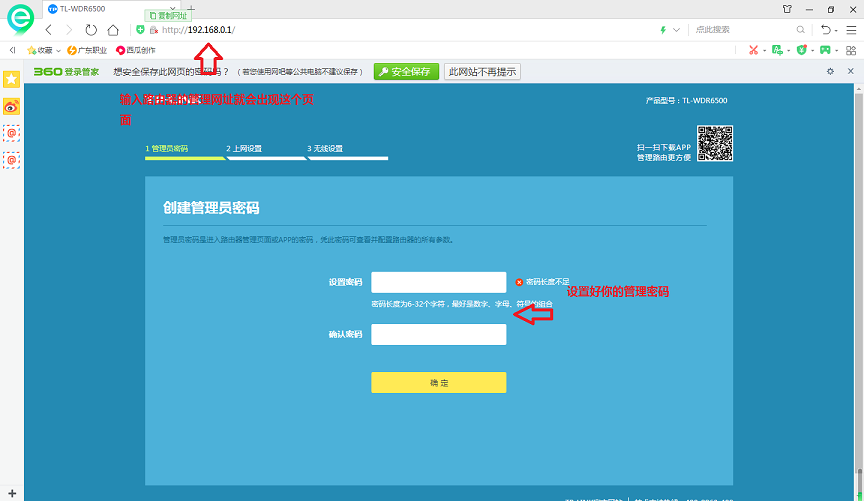Open the Weibo sidebar icon
The height and width of the screenshot is (501, 864).
coord(11,106)
